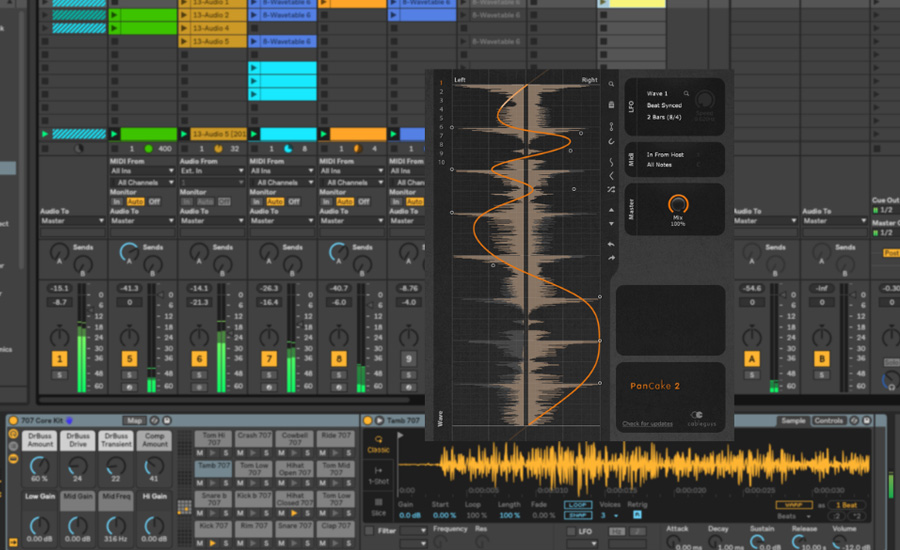Select waveform slot 10 in PanCake

coord(441,162)
